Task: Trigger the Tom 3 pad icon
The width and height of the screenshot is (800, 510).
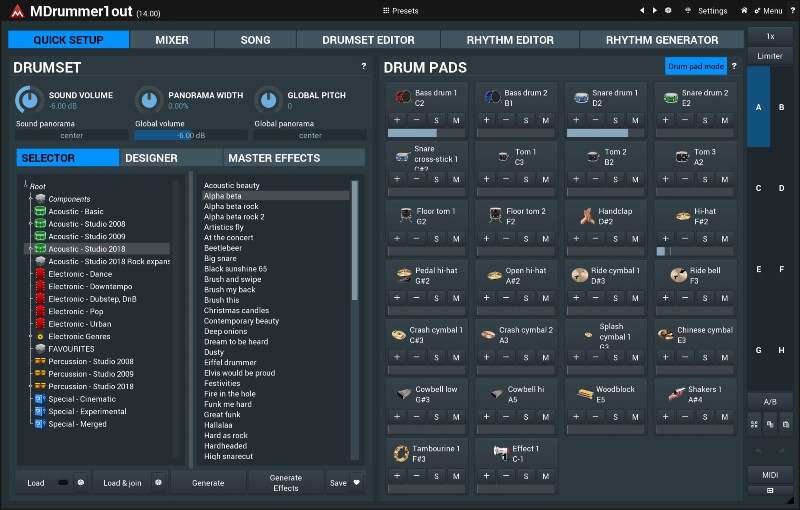Action: 682,157
